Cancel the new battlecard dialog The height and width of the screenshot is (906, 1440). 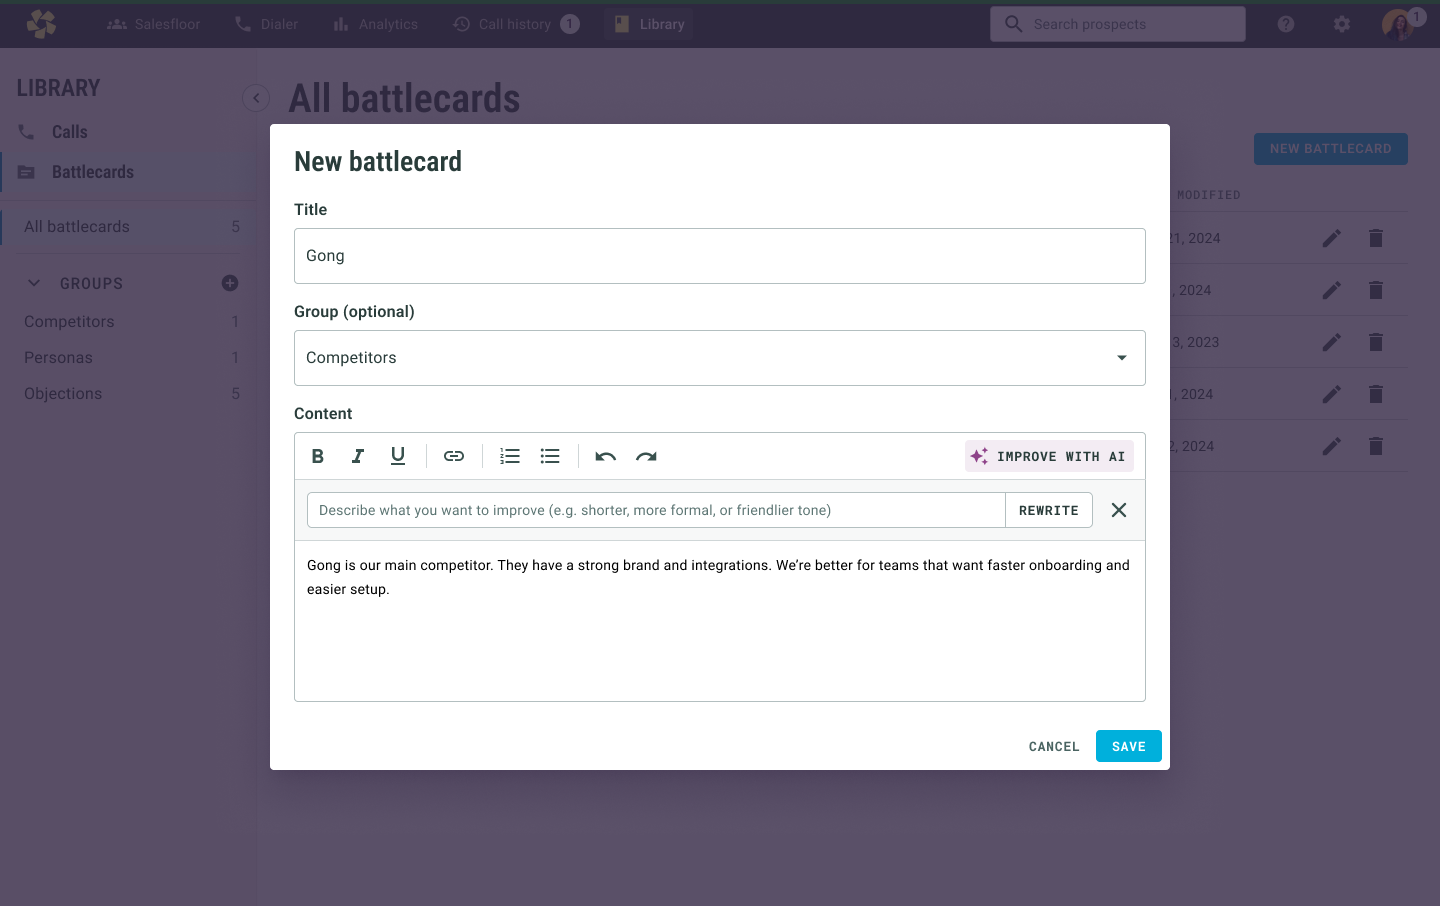coord(1054,746)
